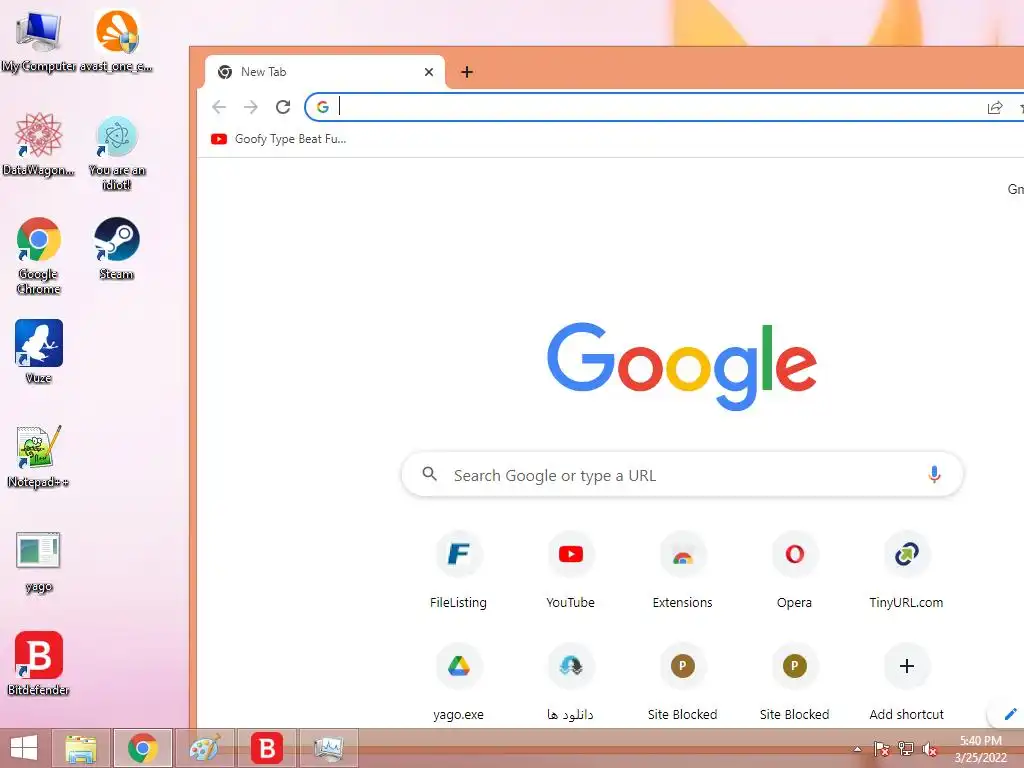
Task: Open the first Site Blocked shortcut
Action: pyautogui.click(x=682, y=684)
